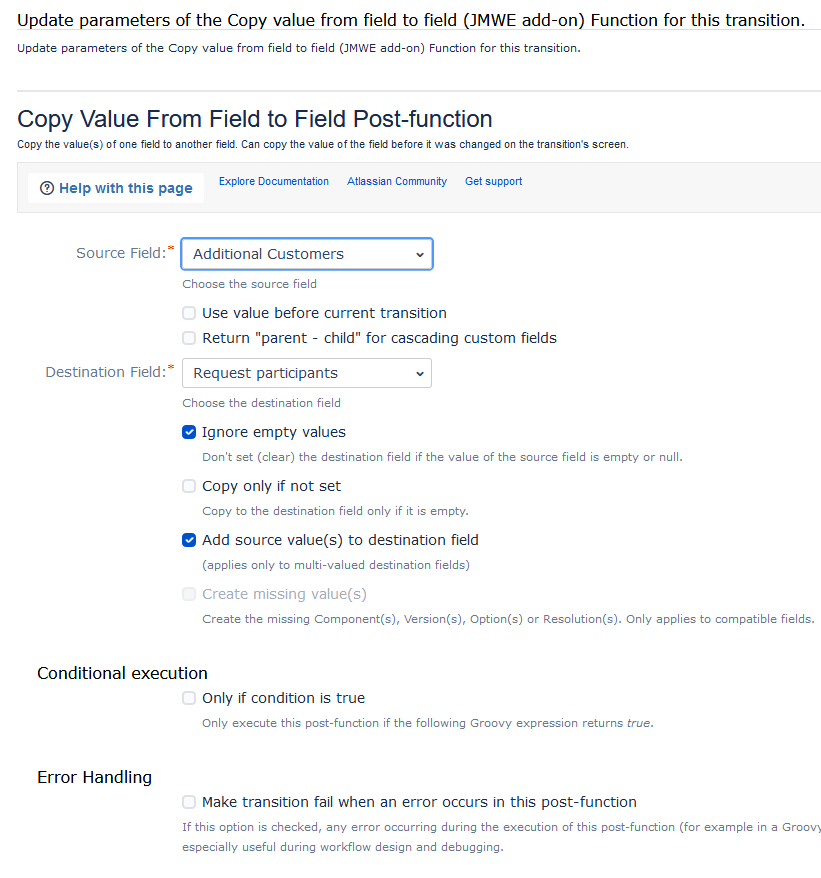Viewport: 821px width, 878px height.
Task: Click the Conditional execution section heading
Action: 122,673
